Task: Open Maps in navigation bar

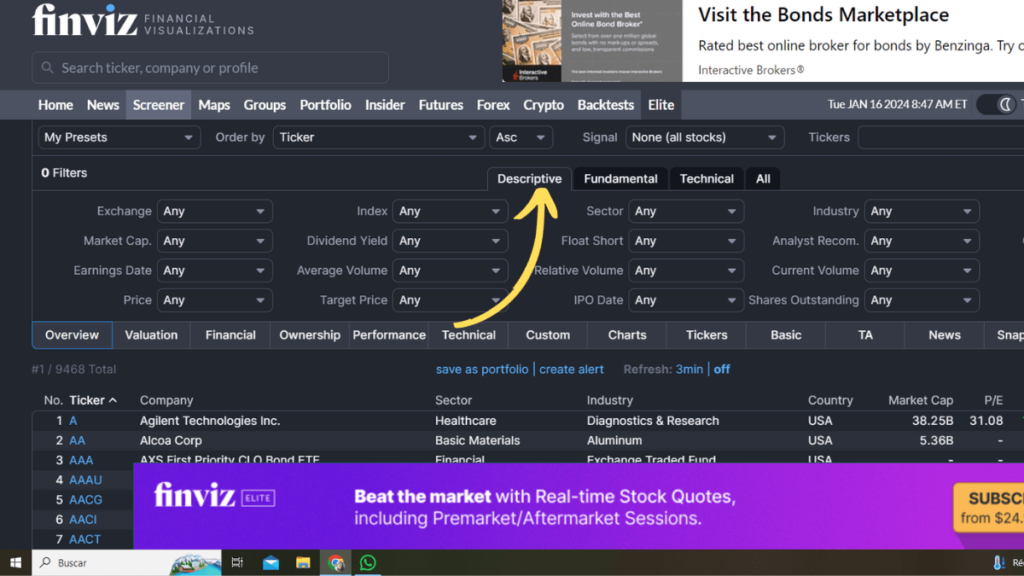Action: (214, 105)
